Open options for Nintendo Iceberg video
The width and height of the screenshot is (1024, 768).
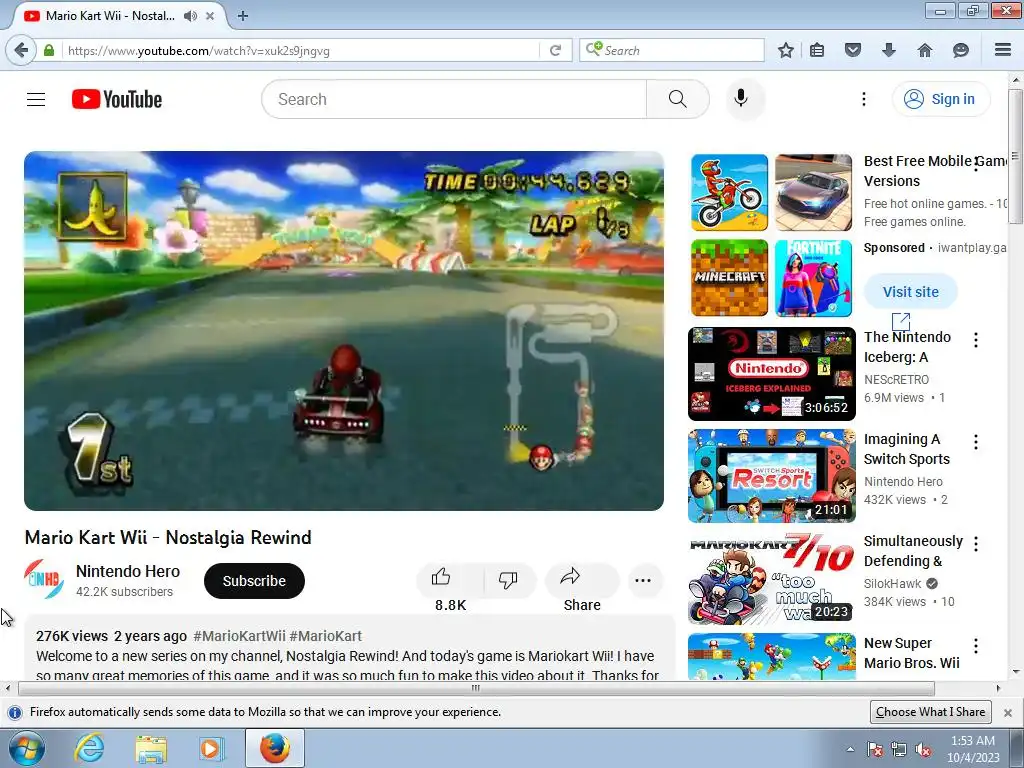pyautogui.click(x=976, y=340)
